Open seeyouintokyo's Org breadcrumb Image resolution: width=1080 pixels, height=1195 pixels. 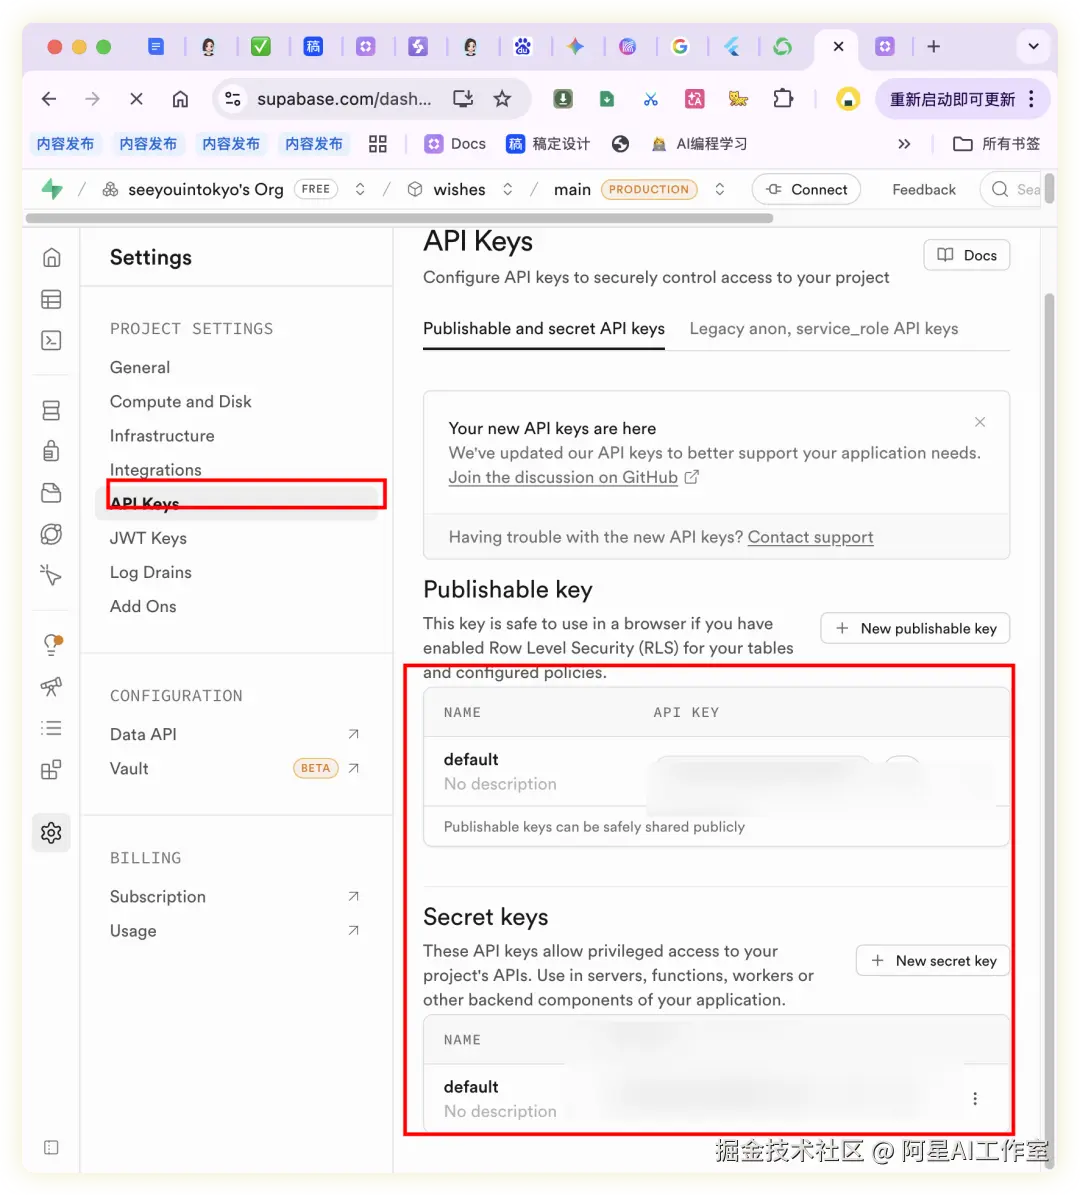click(x=206, y=189)
